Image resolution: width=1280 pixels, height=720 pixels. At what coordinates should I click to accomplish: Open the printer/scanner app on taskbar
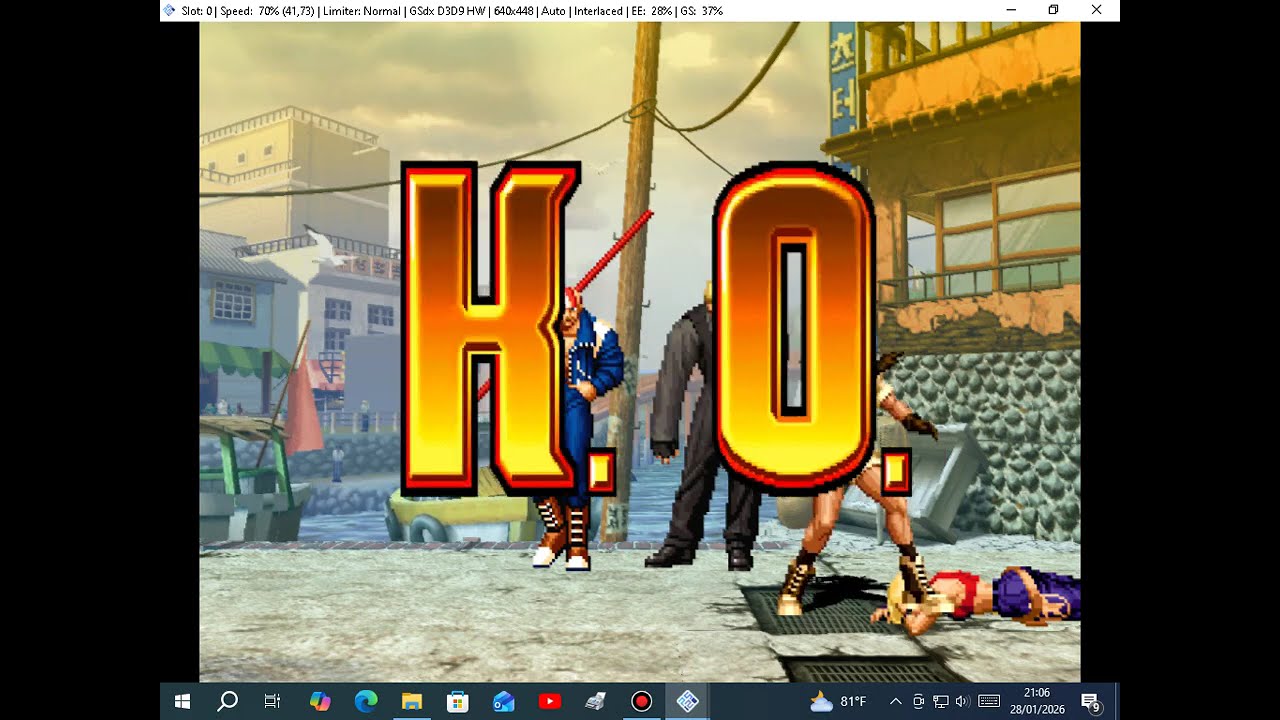(596, 701)
